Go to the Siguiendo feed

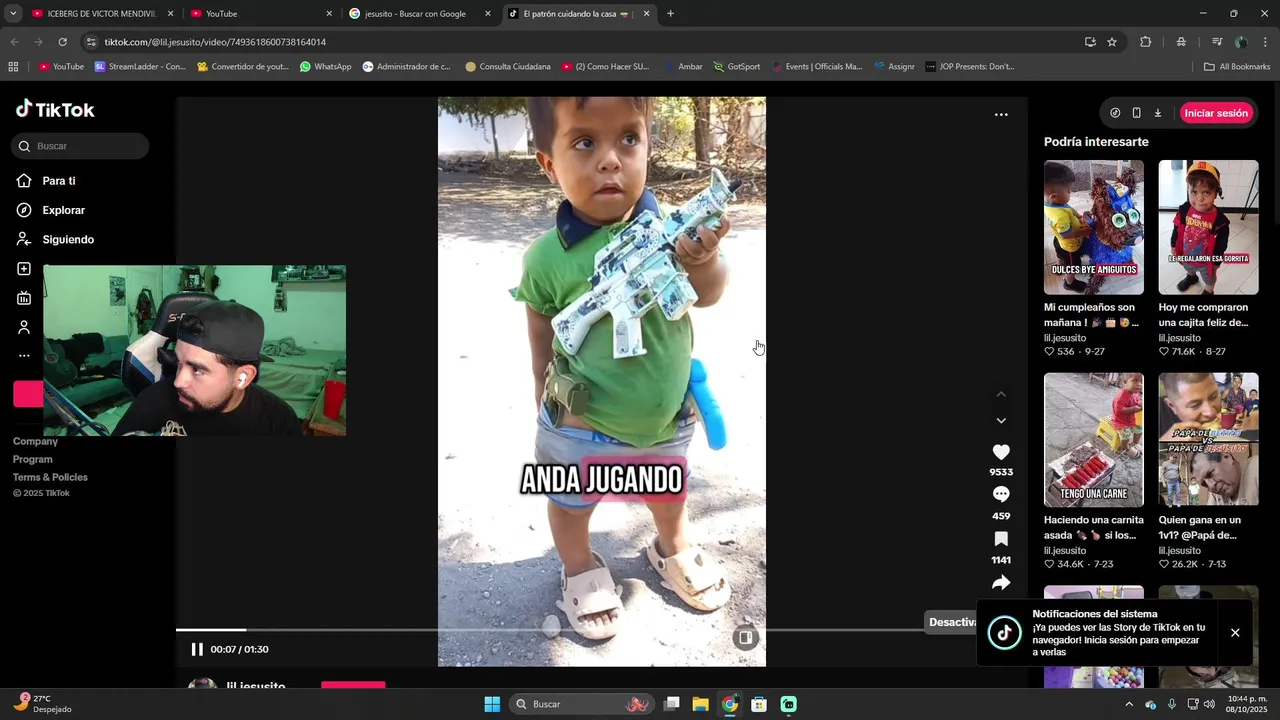(68, 240)
